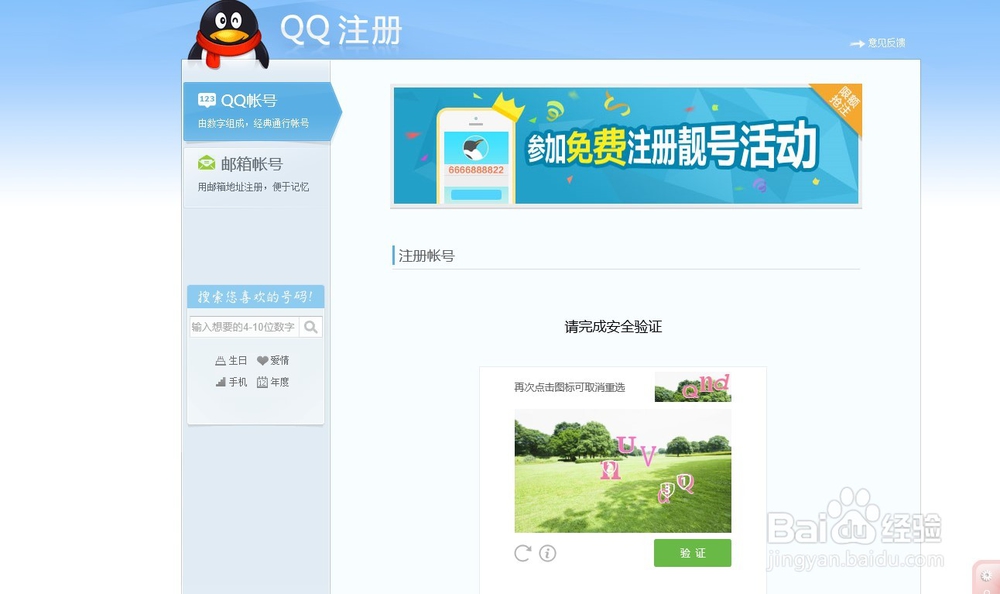Click the cake icon beside 生日
Viewport: 1000px width, 594px height.
point(220,360)
